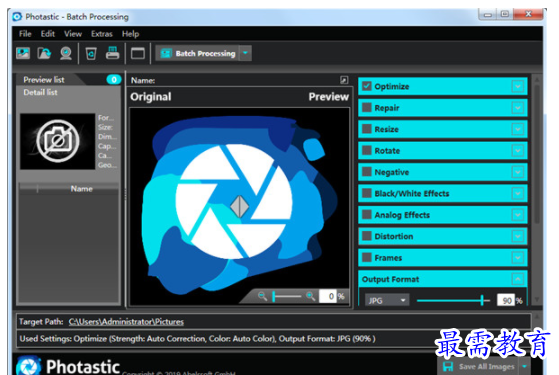Image resolution: width=559 pixels, height=375 pixels.
Task: Collapse the Output Format section arrow
Action: (x=518, y=279)
